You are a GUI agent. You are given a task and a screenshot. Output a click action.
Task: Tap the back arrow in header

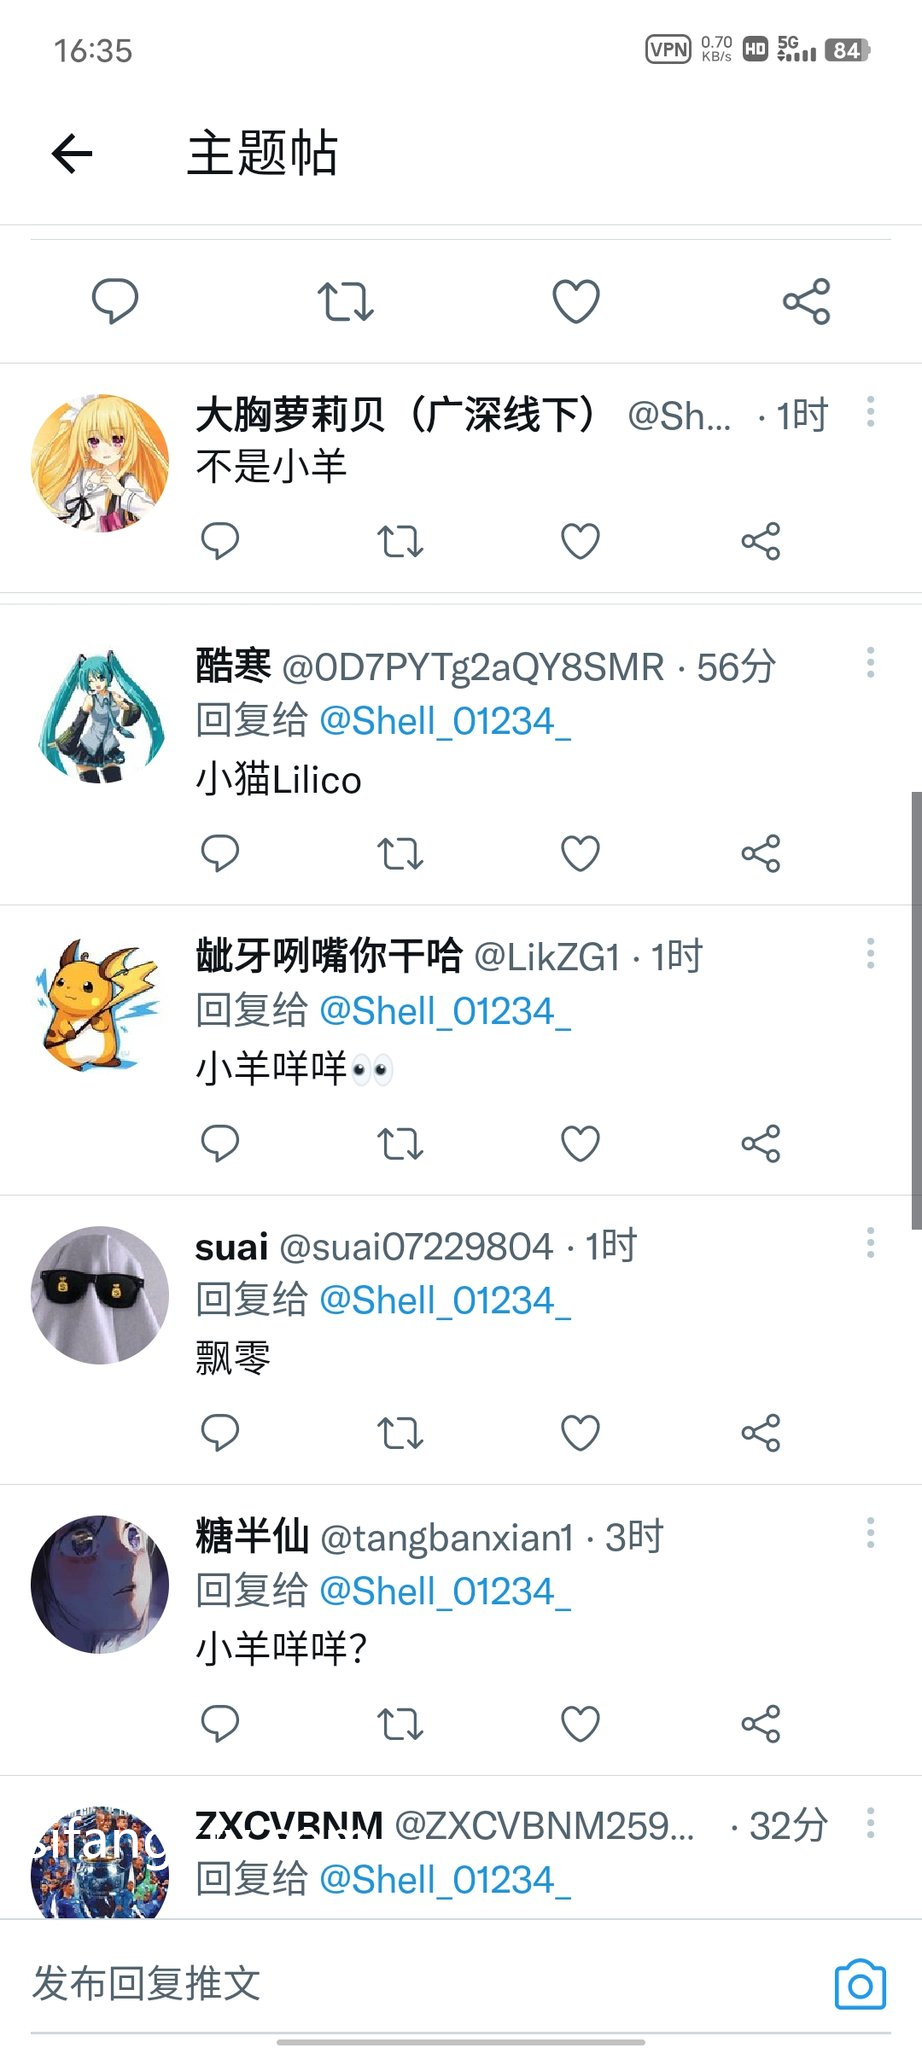pyautogui.click(x=72, y=154)
